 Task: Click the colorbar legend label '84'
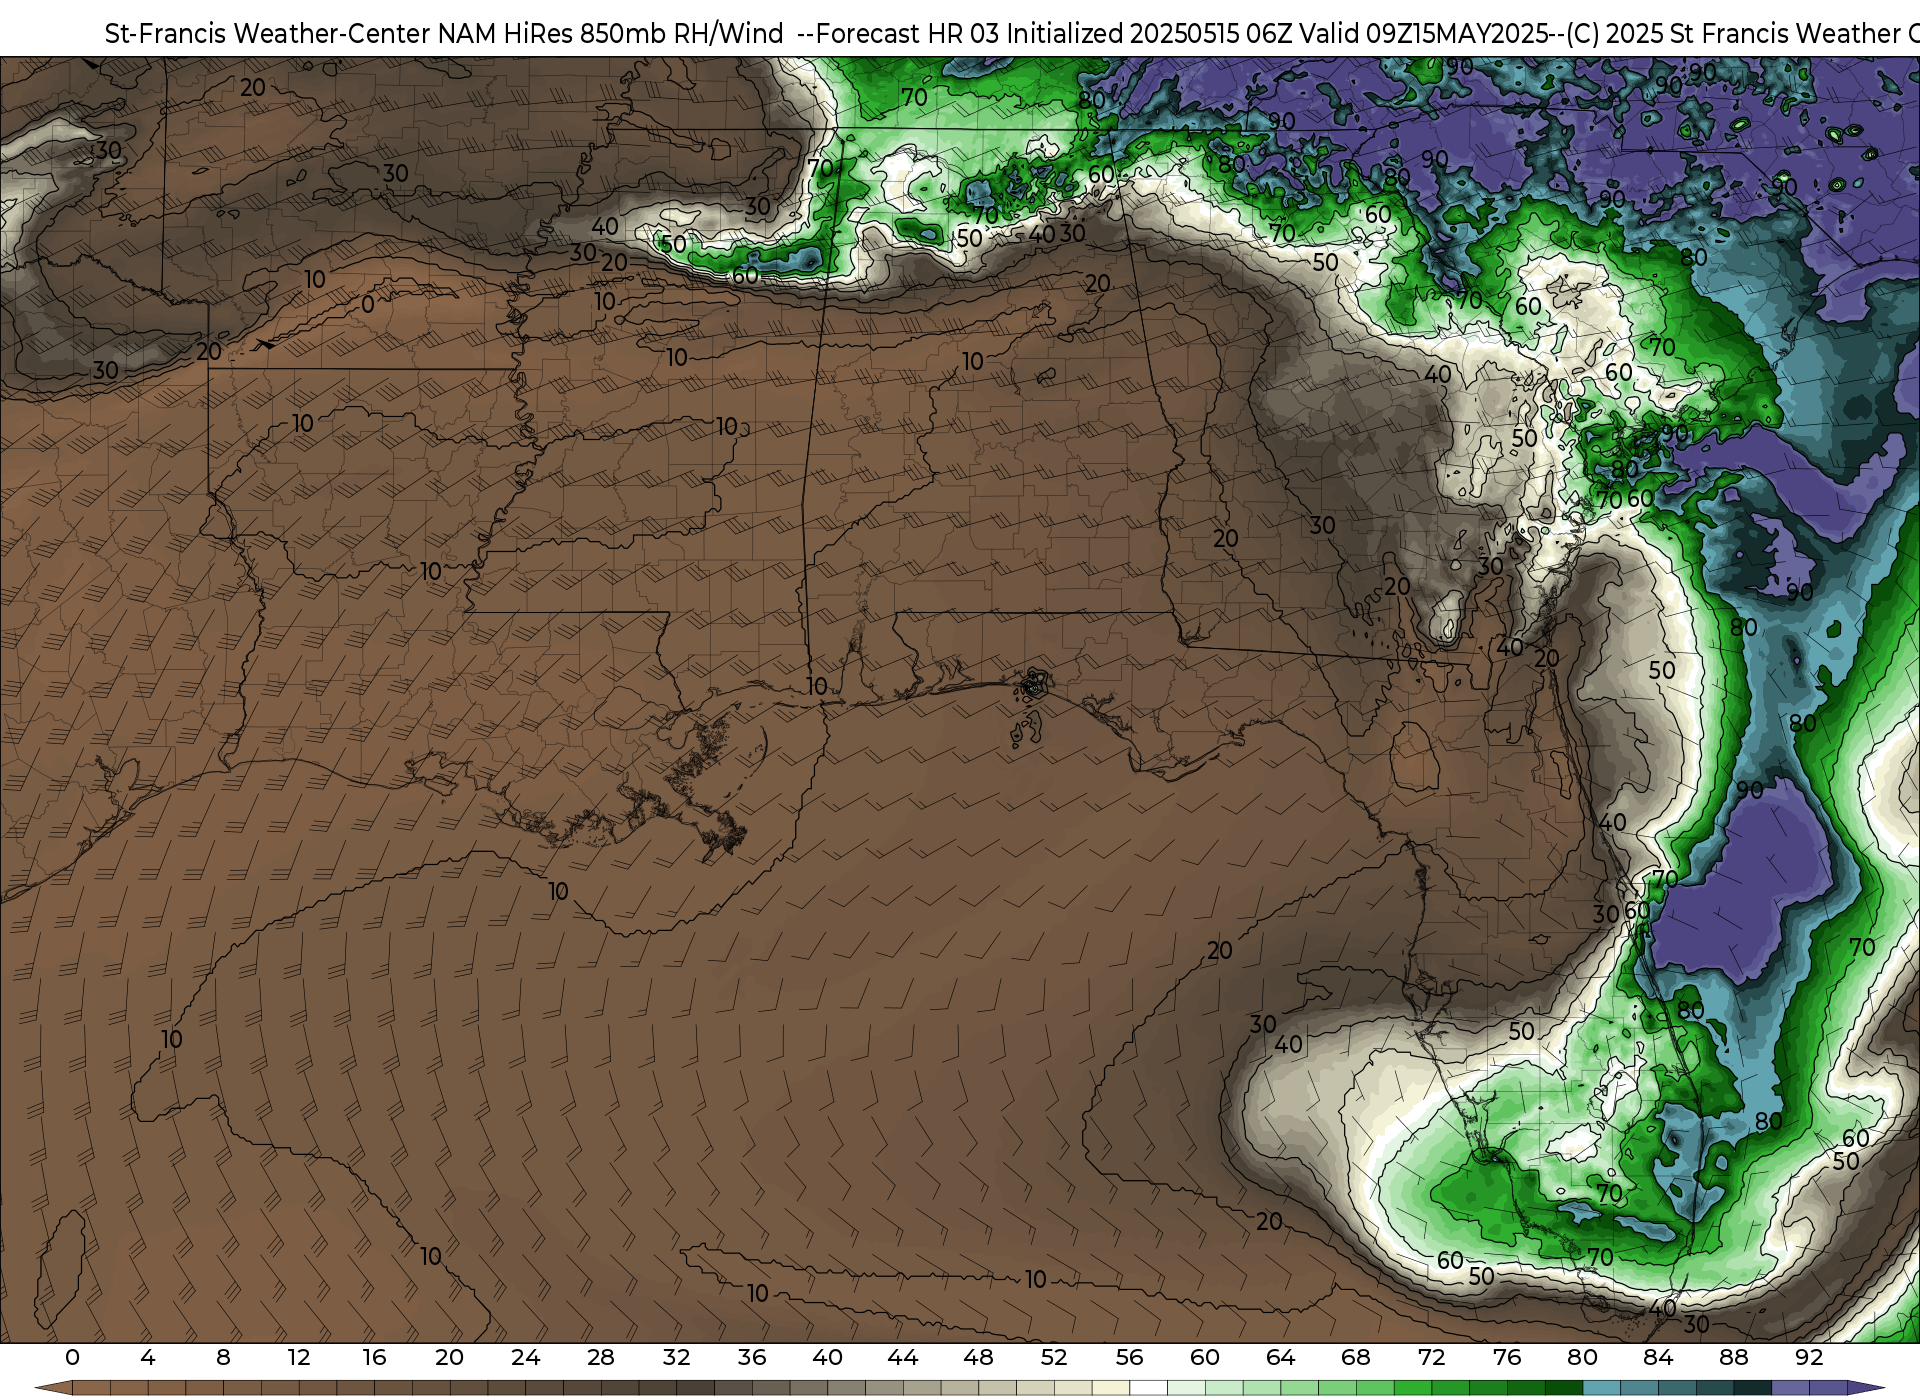pos(1658,1357)
